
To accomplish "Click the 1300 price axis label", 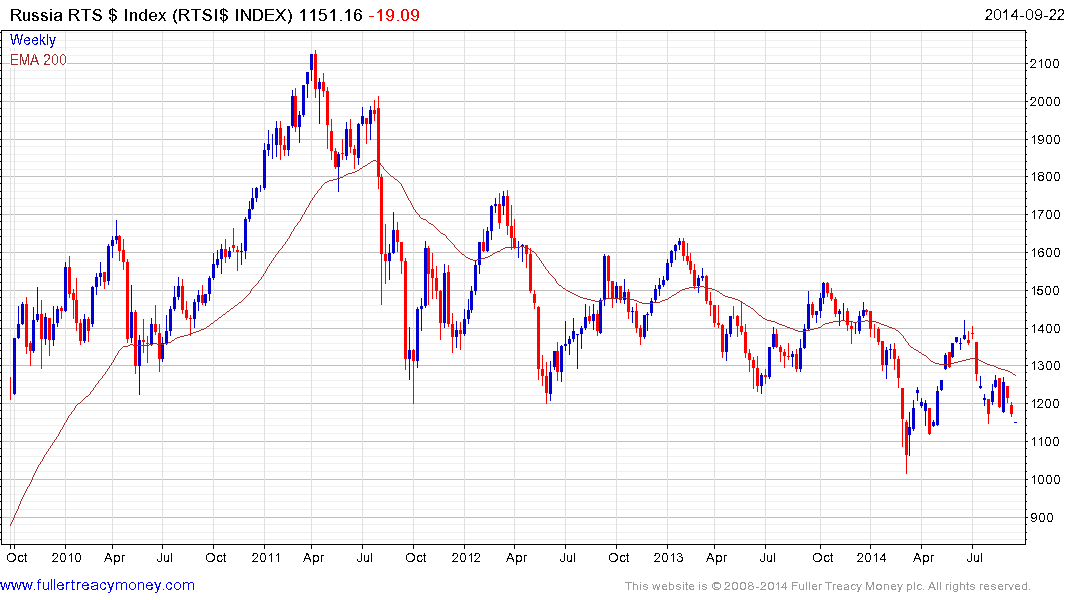I will (1045, 366).
